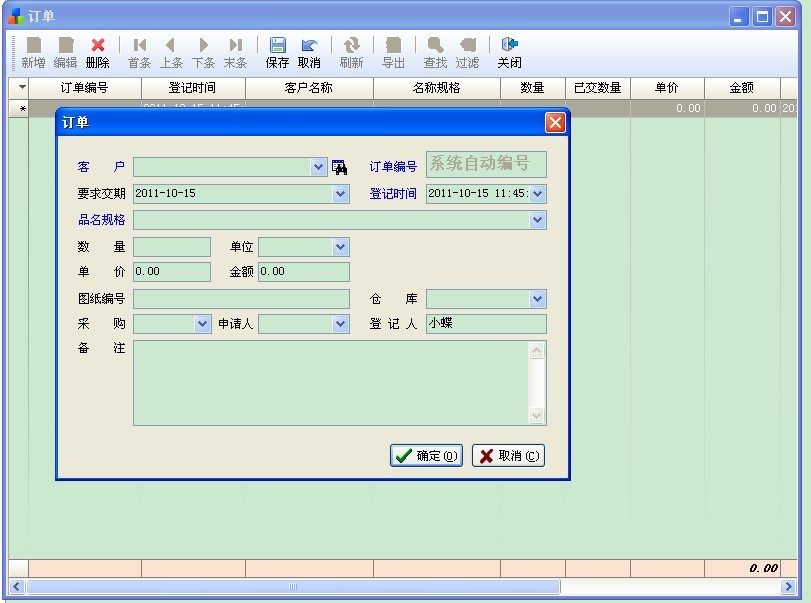The height and width of the screenshot is (603, 811).
Task: Click into the 备注 remarks text area
Action: click(x=330, y=383)
